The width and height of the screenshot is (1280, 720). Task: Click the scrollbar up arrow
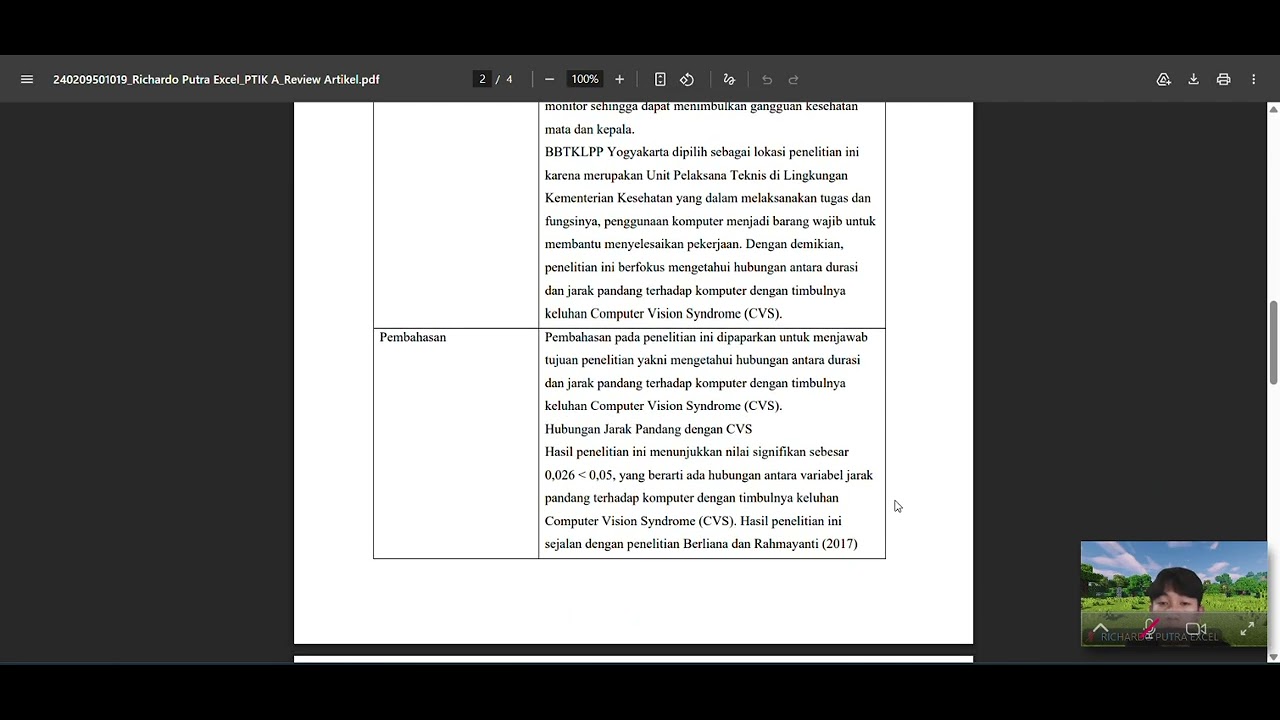tap(1273, 108)
